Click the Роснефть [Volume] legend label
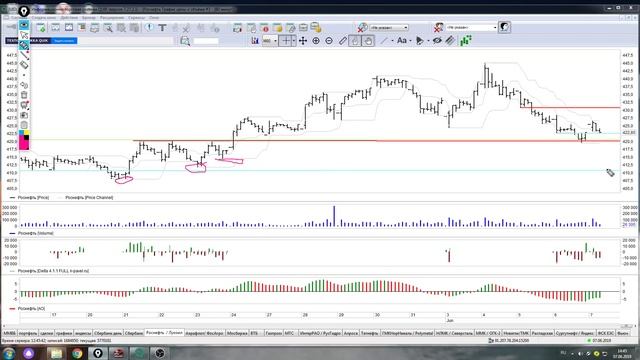Viewport: 640px width, 360px height. pyautogui.click(x=36, y=233)
